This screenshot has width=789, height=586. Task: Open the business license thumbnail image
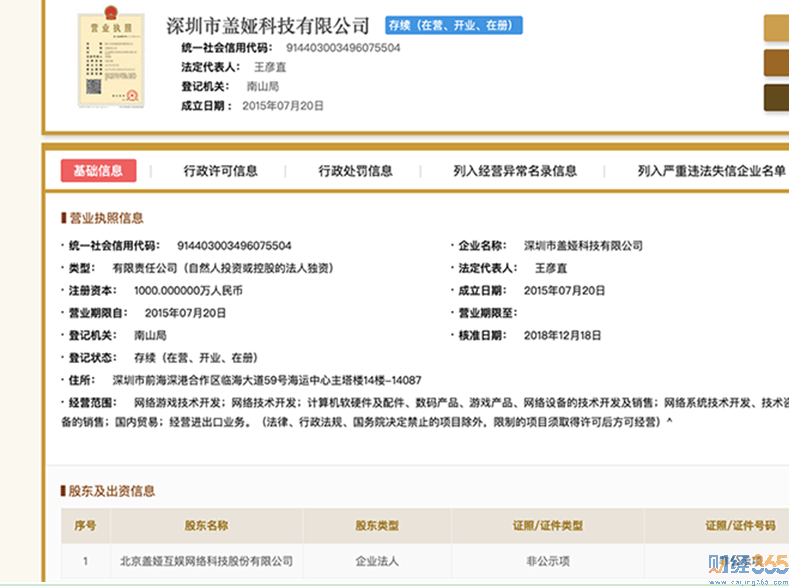pos(111,57)
